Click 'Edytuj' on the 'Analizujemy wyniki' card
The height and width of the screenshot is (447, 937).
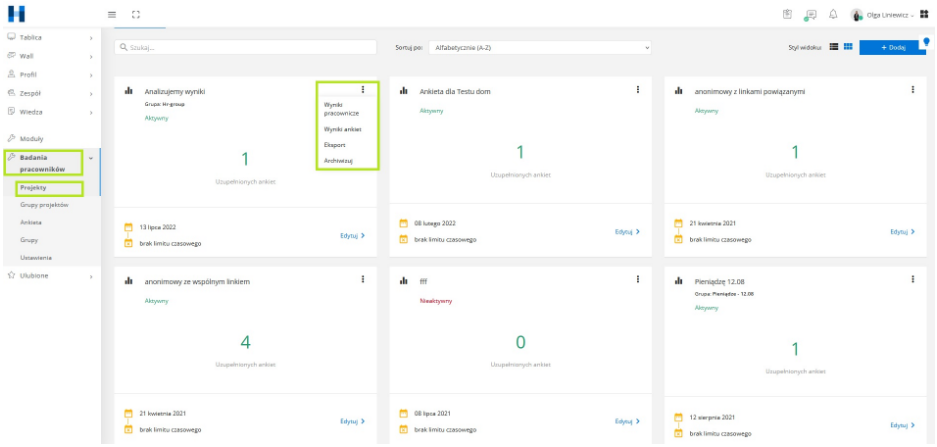pyautogui.click(x=352, y=236)
